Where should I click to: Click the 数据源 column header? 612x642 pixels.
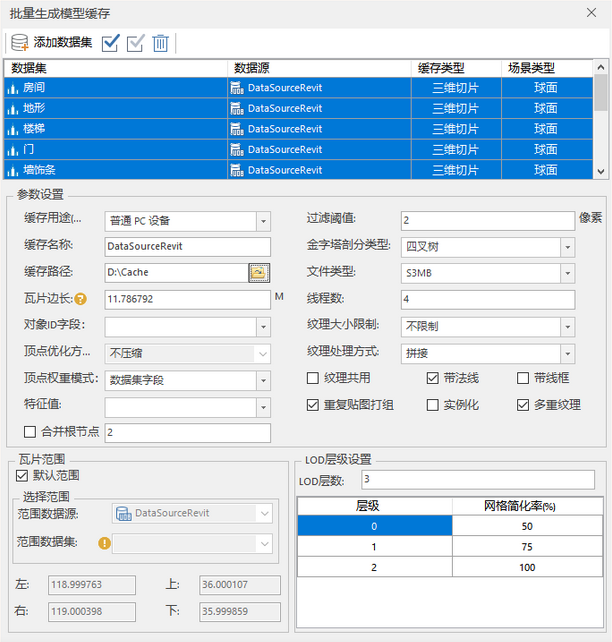pyautogui.click(x=319, y=68)
